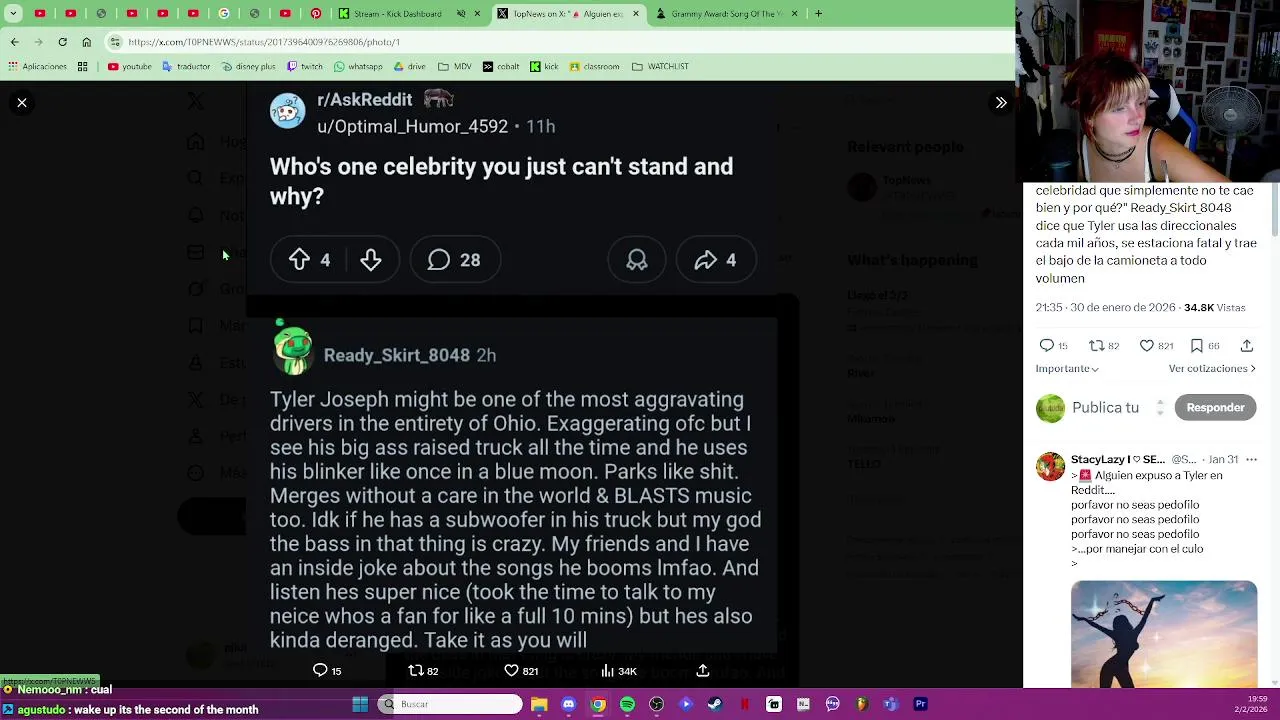Open the celebration image thumbnail in reply
The image size is (1280, 720).
pyautogui.click(x=1163, y=634)
